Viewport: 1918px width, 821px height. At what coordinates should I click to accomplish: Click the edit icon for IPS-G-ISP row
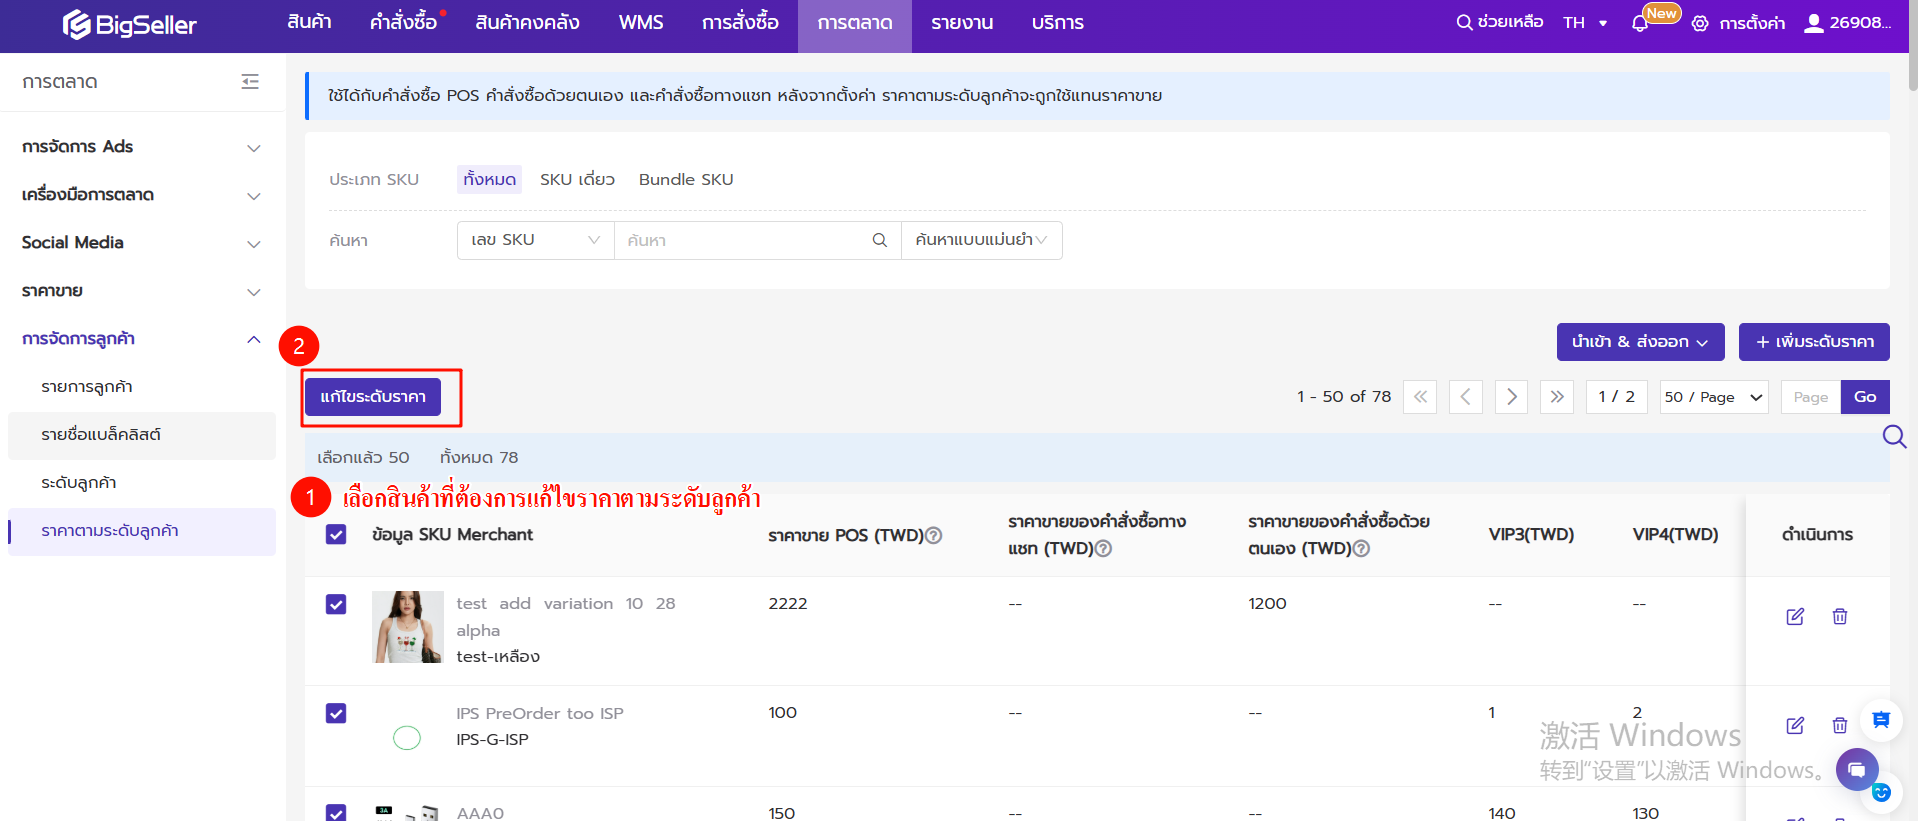coord(1795,725)
